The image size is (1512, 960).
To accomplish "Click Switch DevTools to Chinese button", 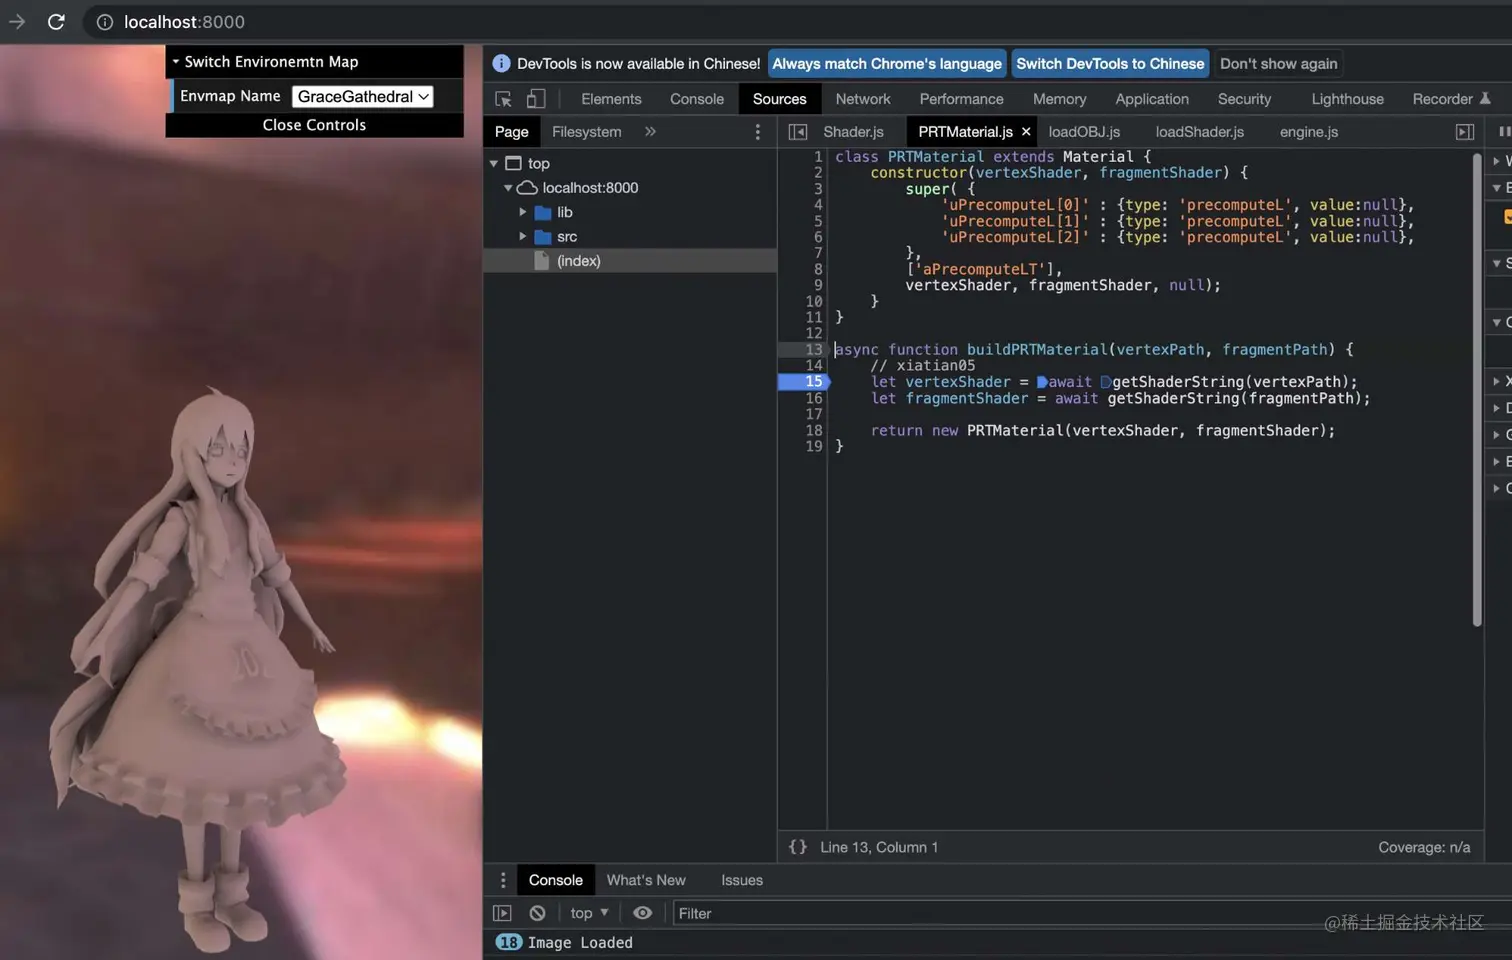I will [1110, 63].
